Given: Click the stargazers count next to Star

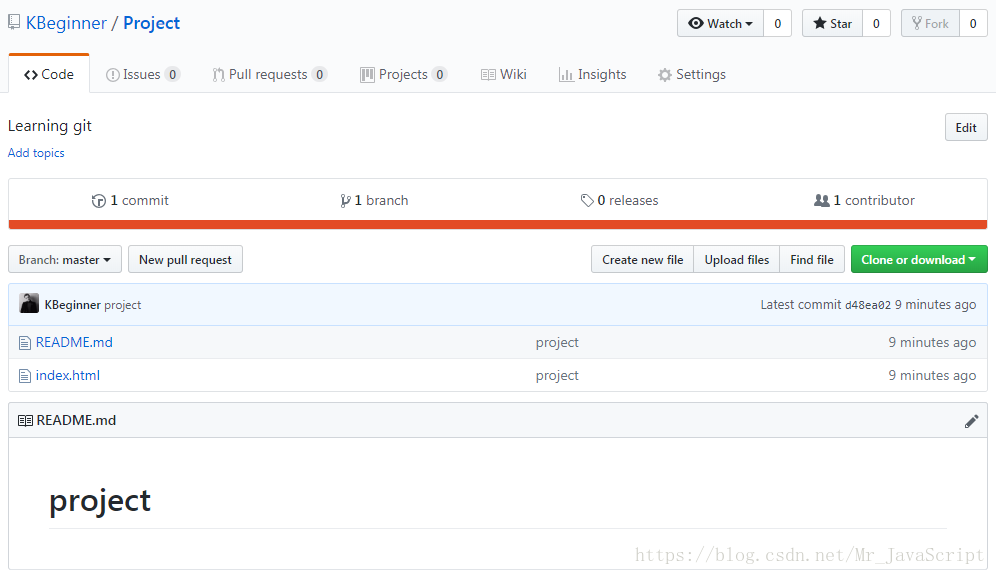Looking at the screenshot, I should tap(876, 24).
